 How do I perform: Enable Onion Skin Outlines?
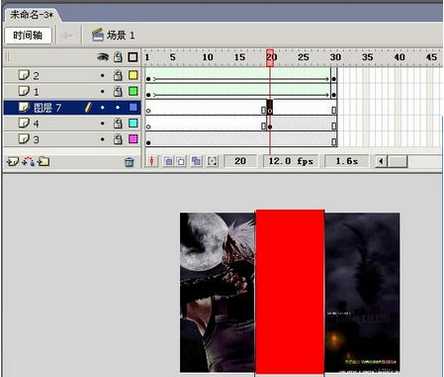[x=181, y=161]
